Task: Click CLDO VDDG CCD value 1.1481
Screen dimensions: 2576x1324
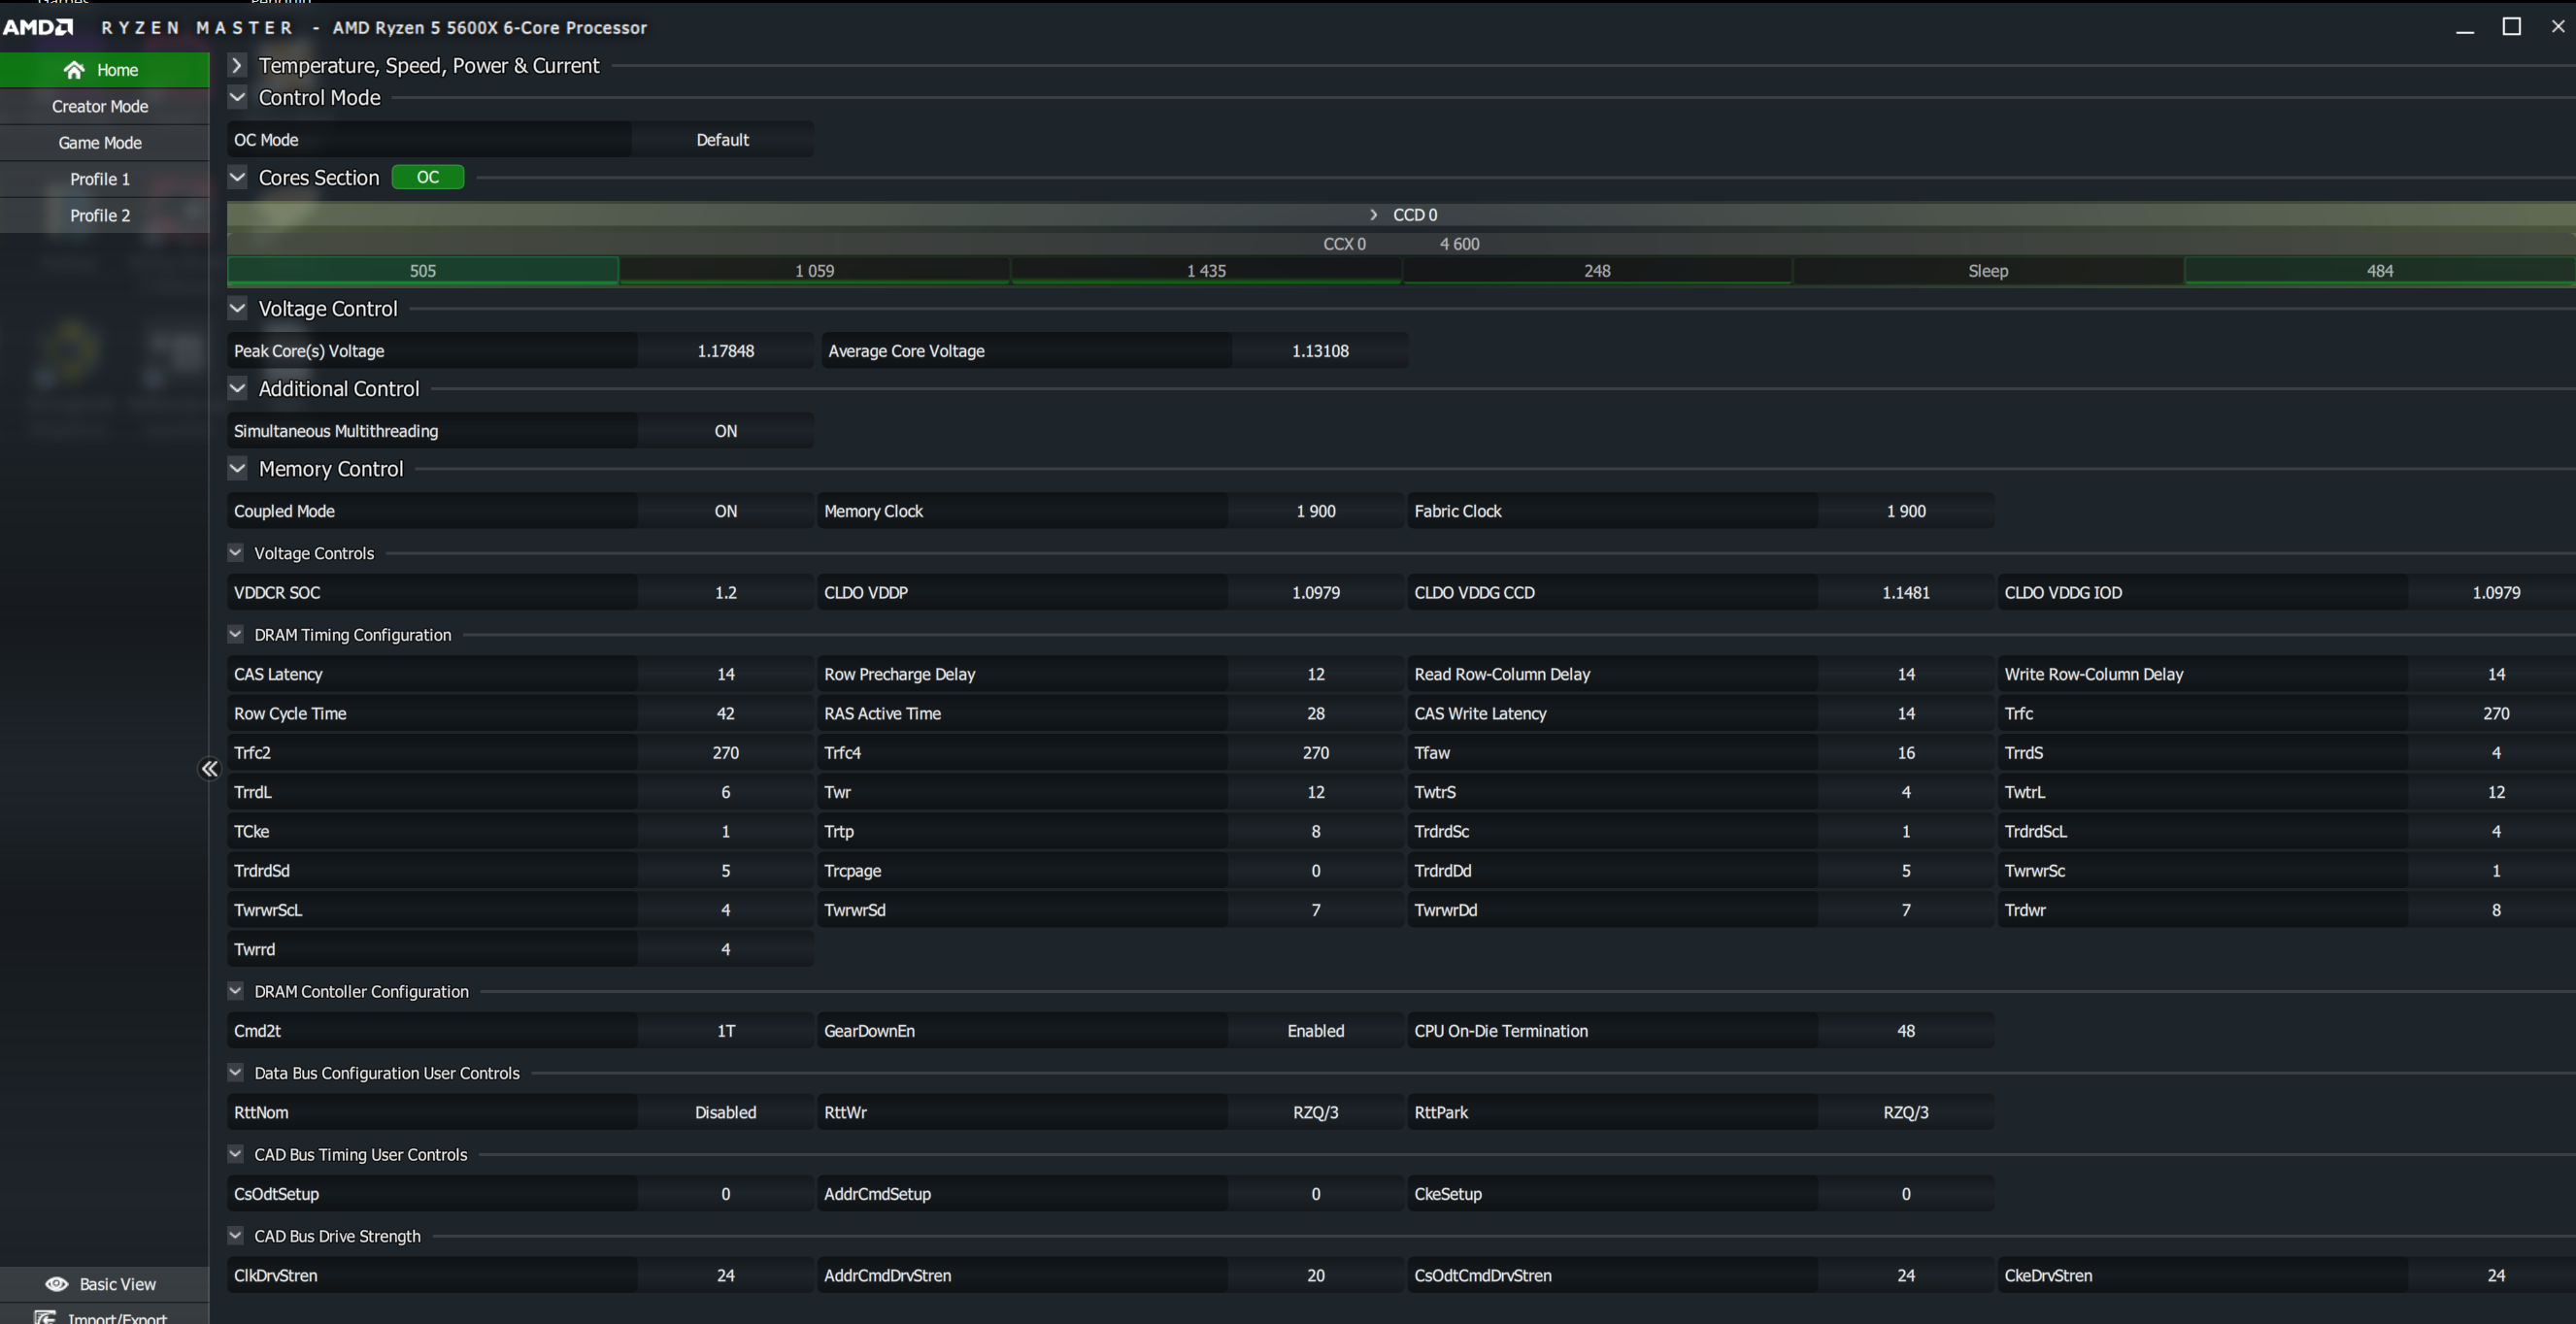Action: click(x=1906, y=593)
